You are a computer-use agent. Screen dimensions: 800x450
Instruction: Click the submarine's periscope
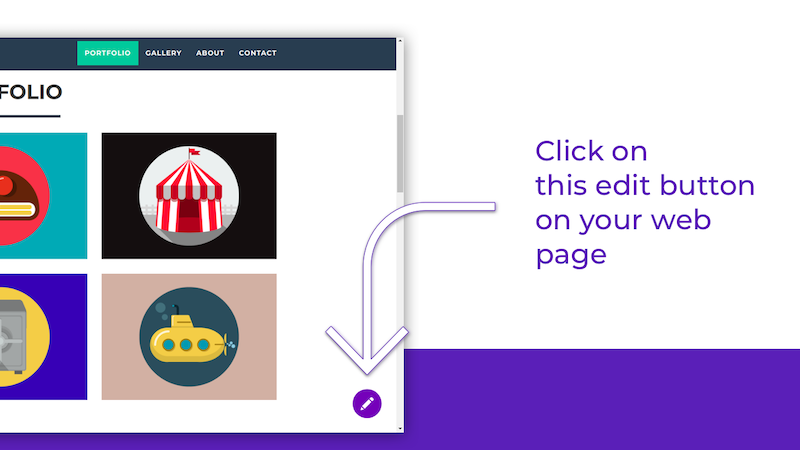[x=176, y=311]
